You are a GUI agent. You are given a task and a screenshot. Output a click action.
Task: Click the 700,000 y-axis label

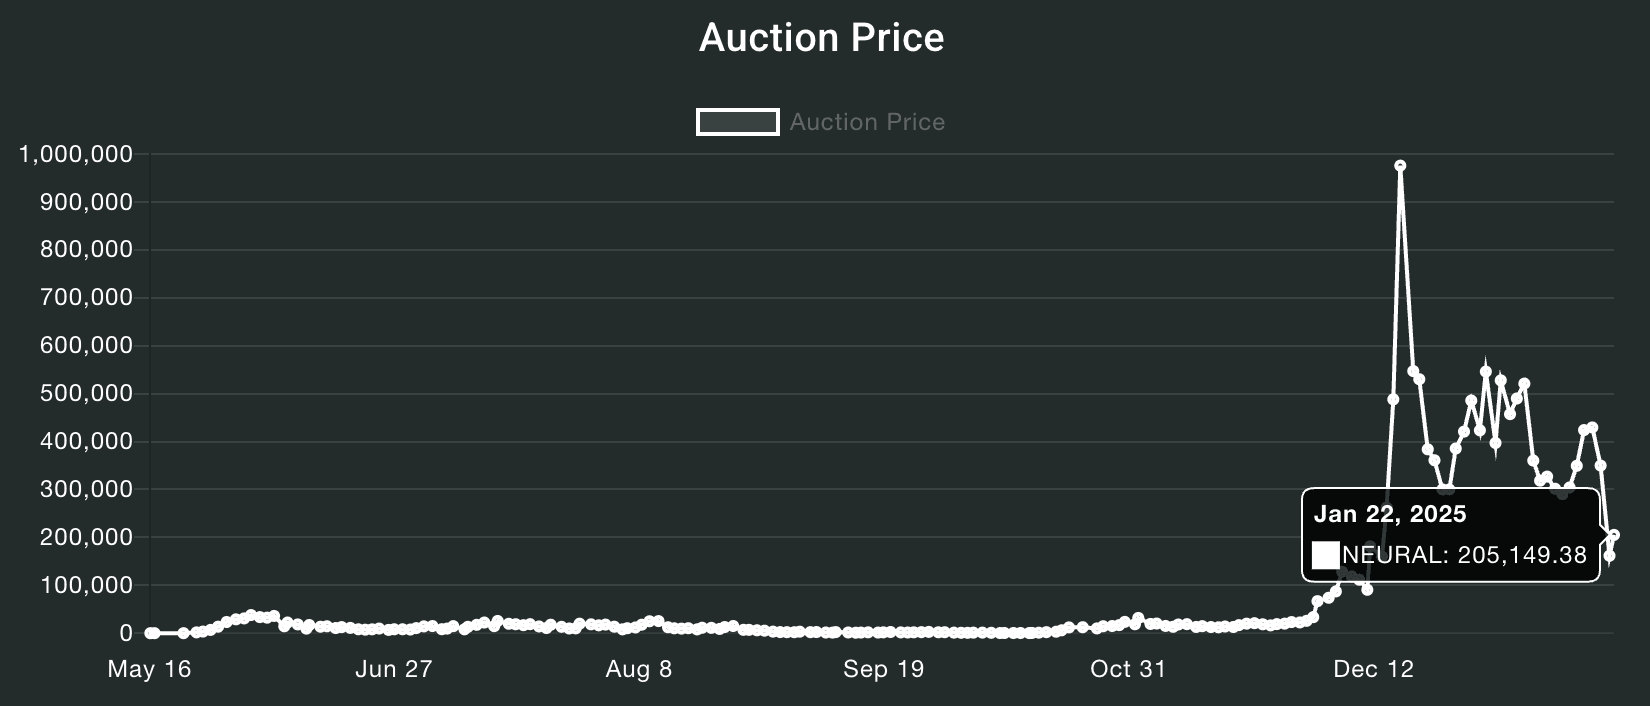tap(86, 298)
